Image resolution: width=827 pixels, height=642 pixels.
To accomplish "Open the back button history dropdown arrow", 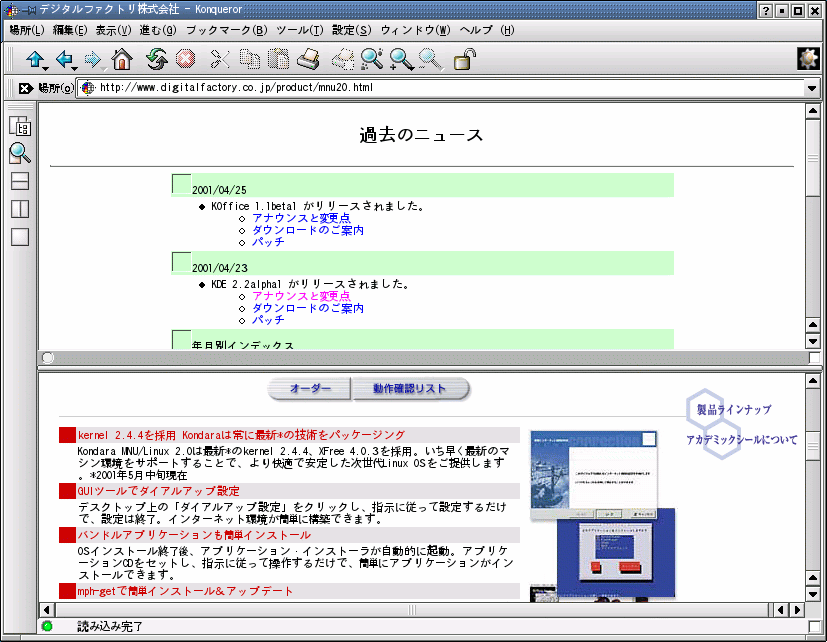I will pyautogui.click(x=75, y=69).
